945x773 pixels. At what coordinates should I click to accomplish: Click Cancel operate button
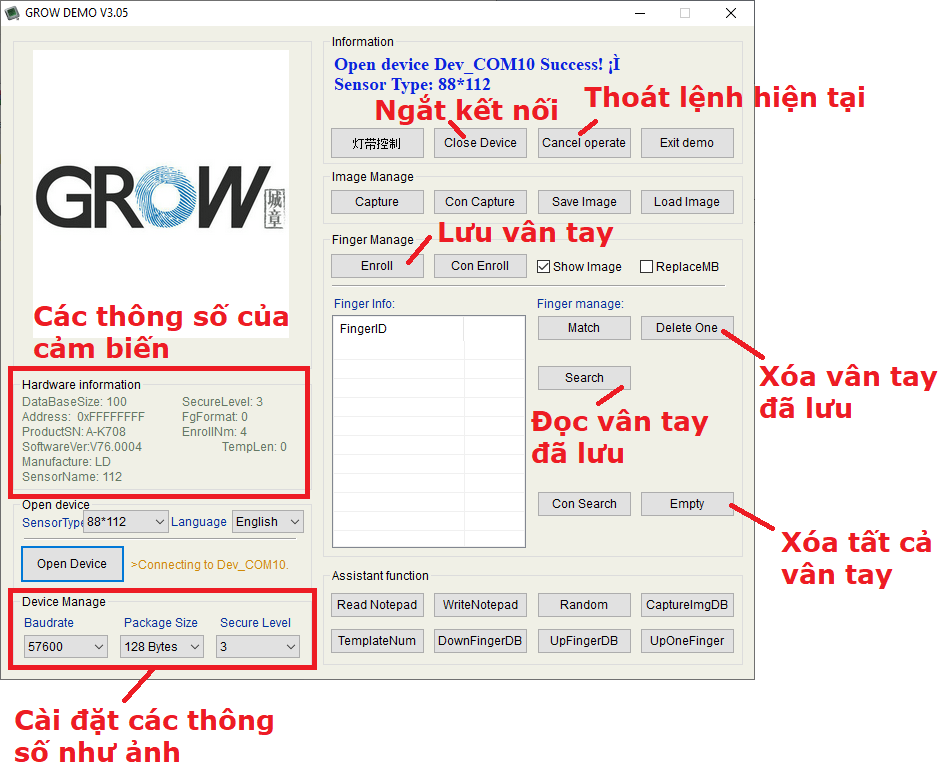pyautogui.click(x=584, y=143)
